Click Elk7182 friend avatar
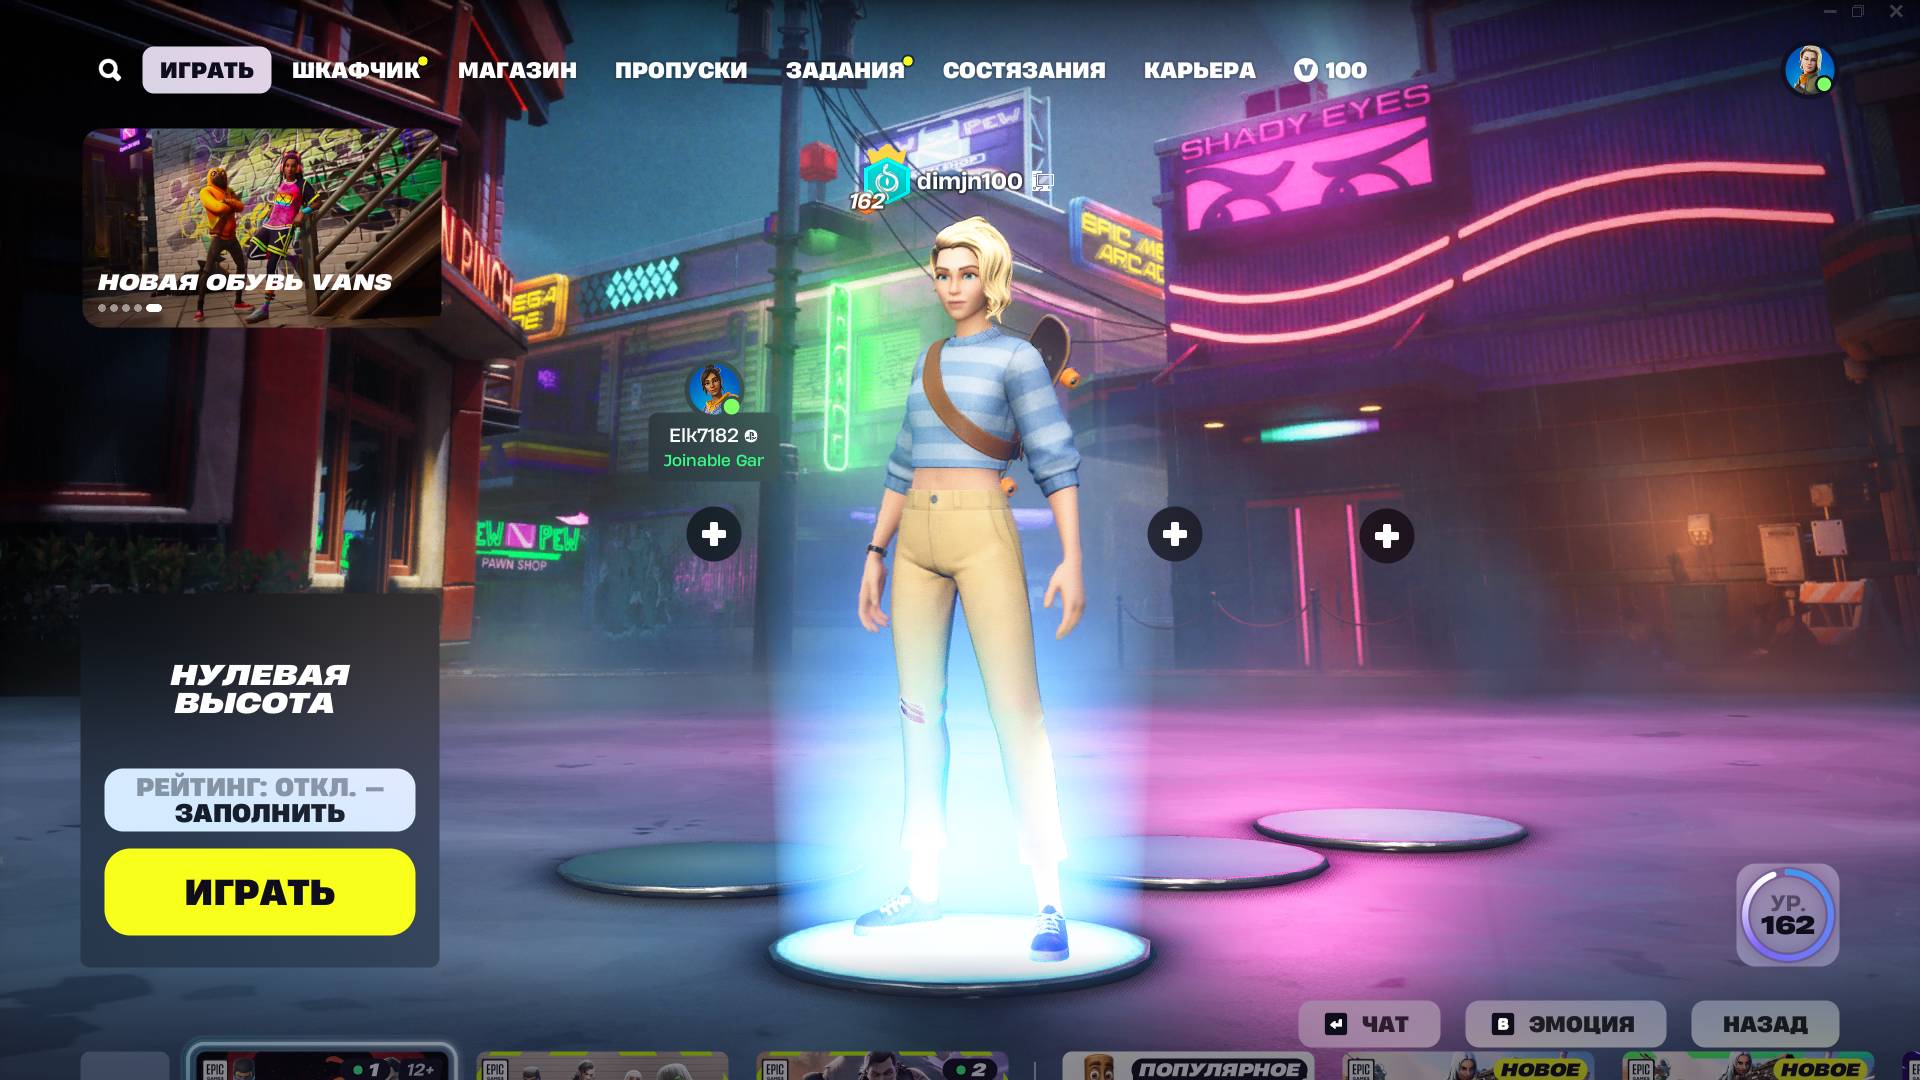This screenshot has height=1080, width=1920. pos(714,388)
